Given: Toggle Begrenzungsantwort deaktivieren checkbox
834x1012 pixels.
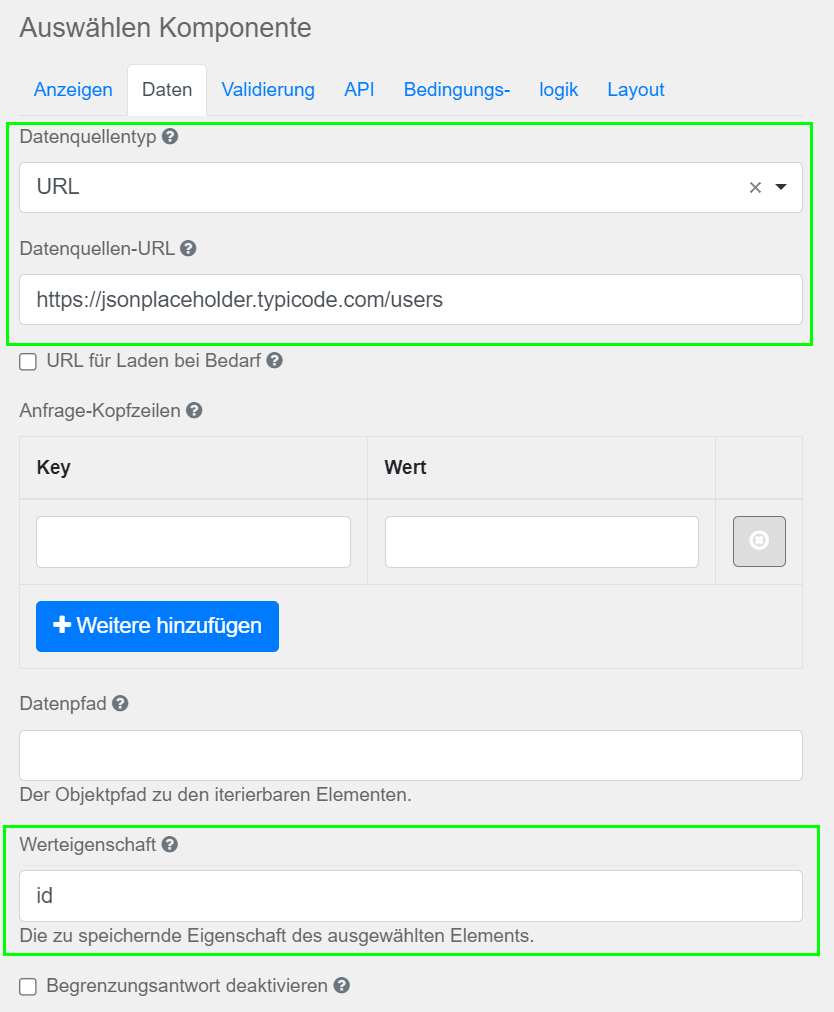Looking at the screenshot, I should tap(28, 986).
